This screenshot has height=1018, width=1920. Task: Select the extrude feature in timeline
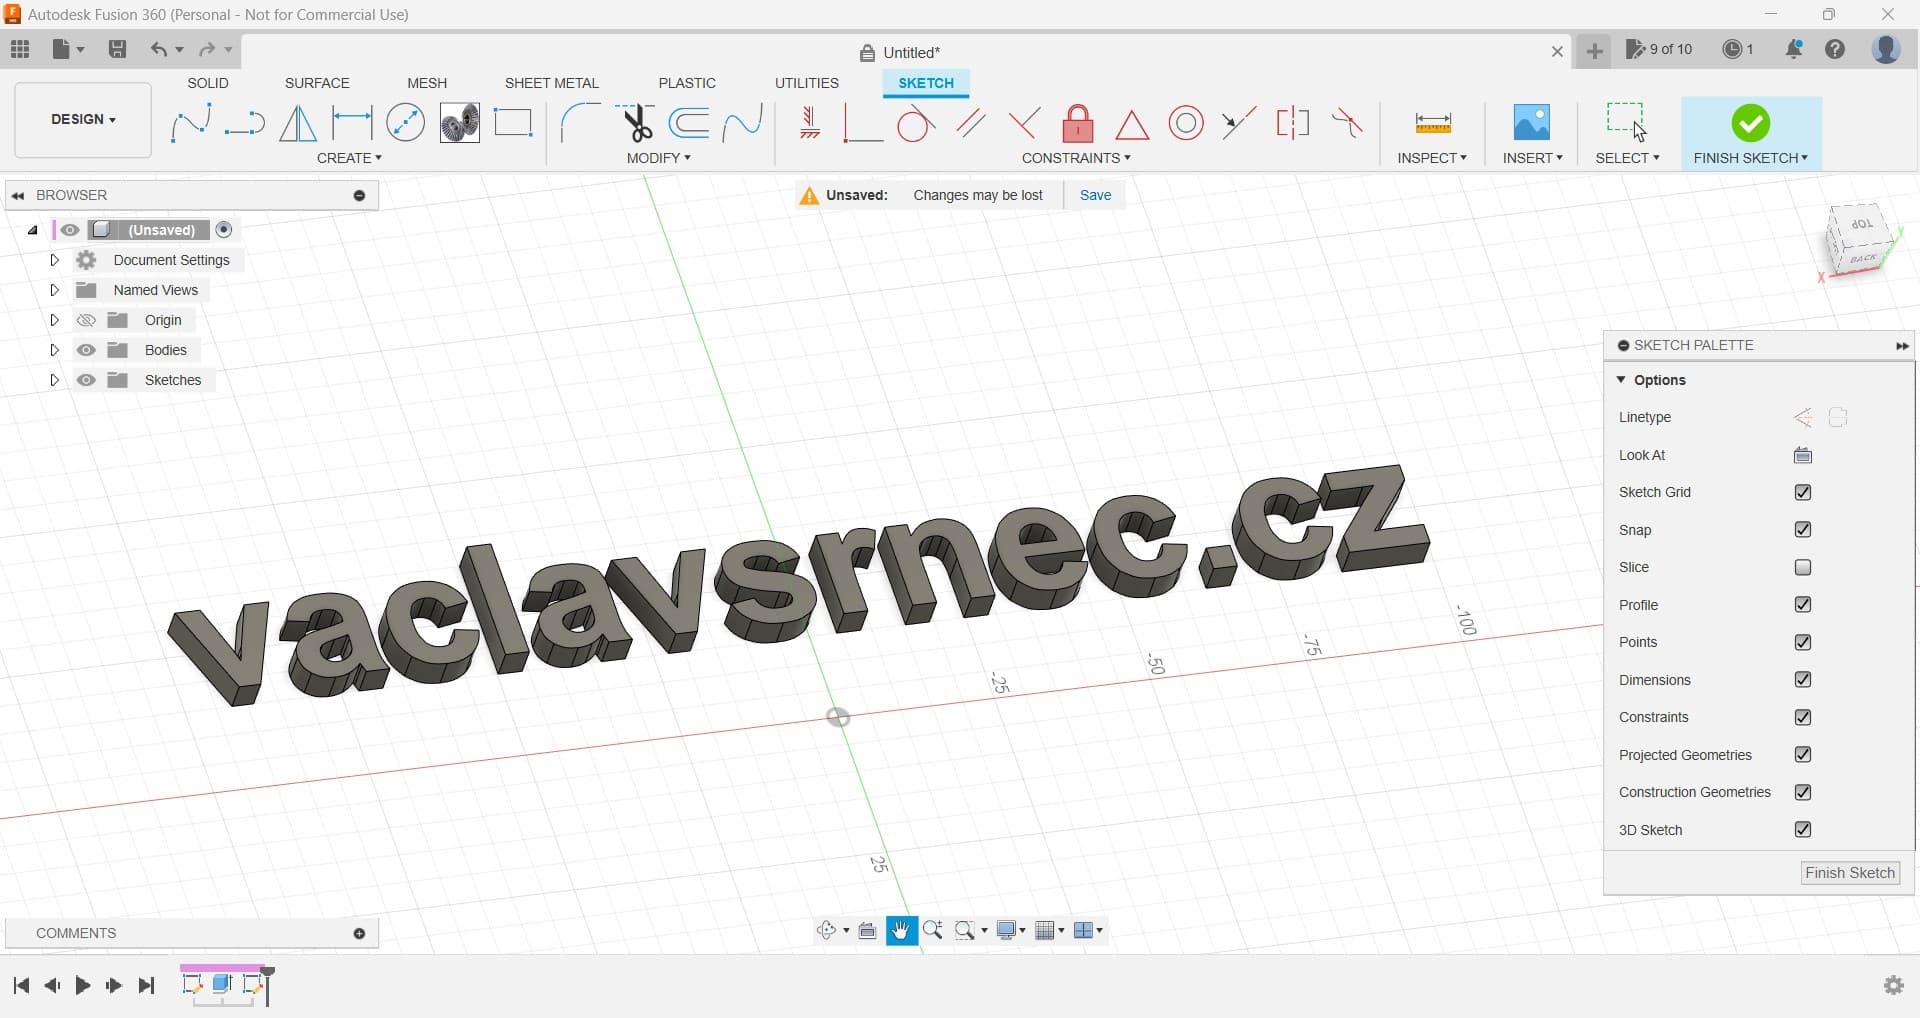tap(222, 984)
